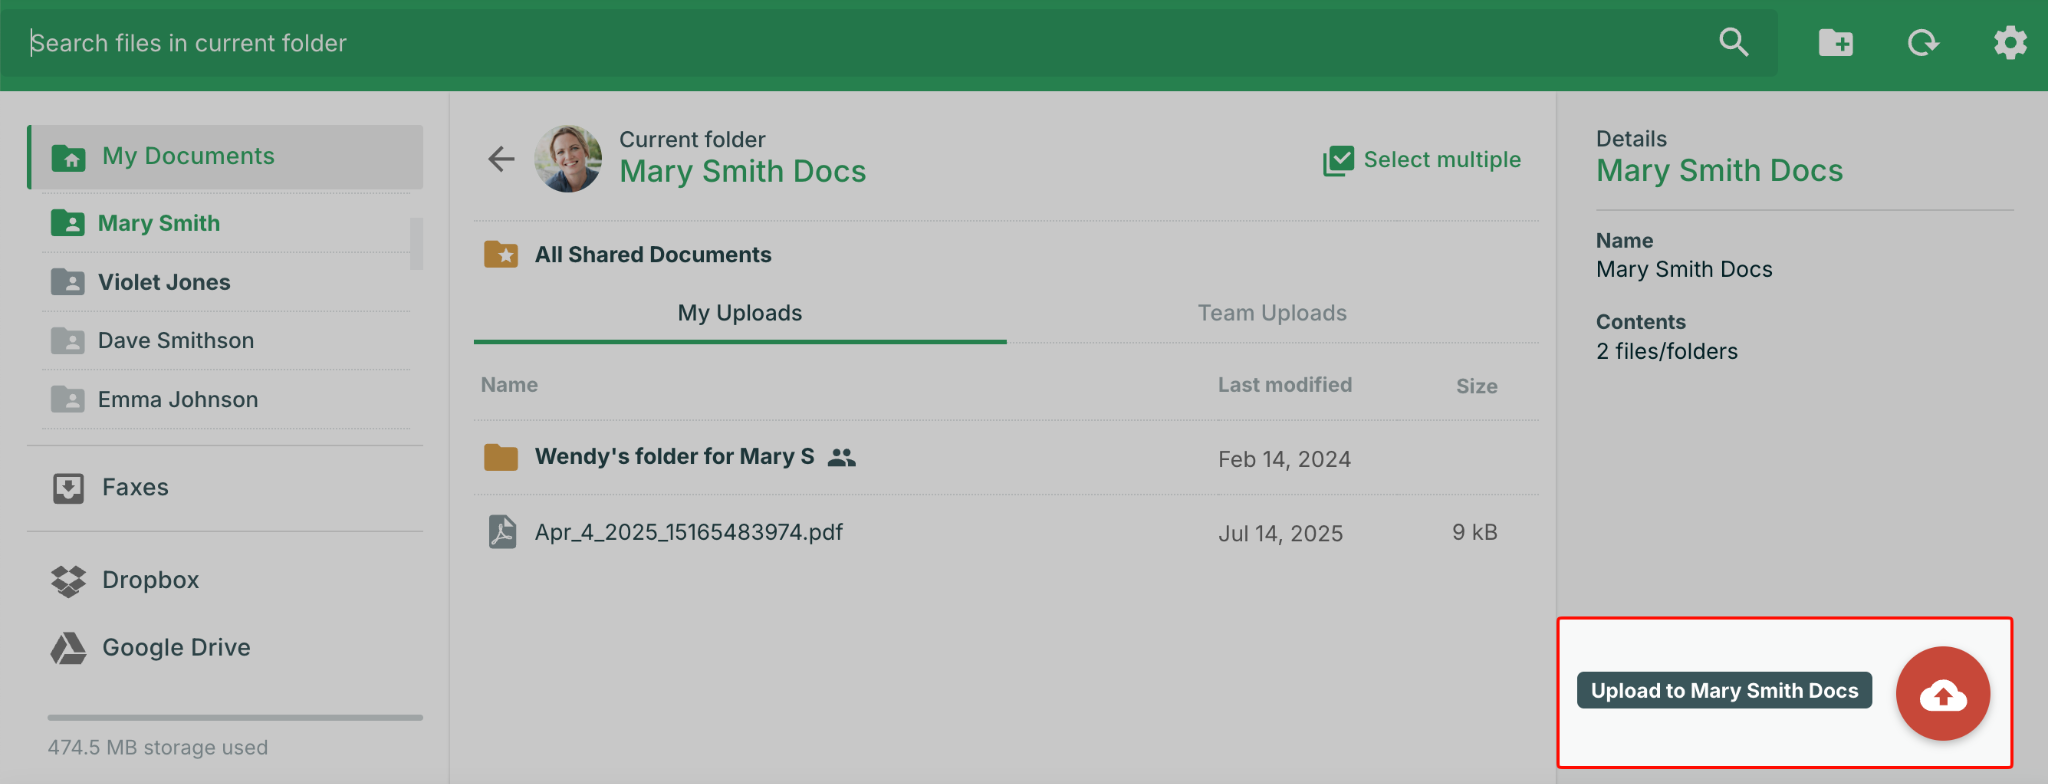Select Dave Smithson folder in sidebar
The width and height of the screenshot is (2048, 784).
(176, 341)
